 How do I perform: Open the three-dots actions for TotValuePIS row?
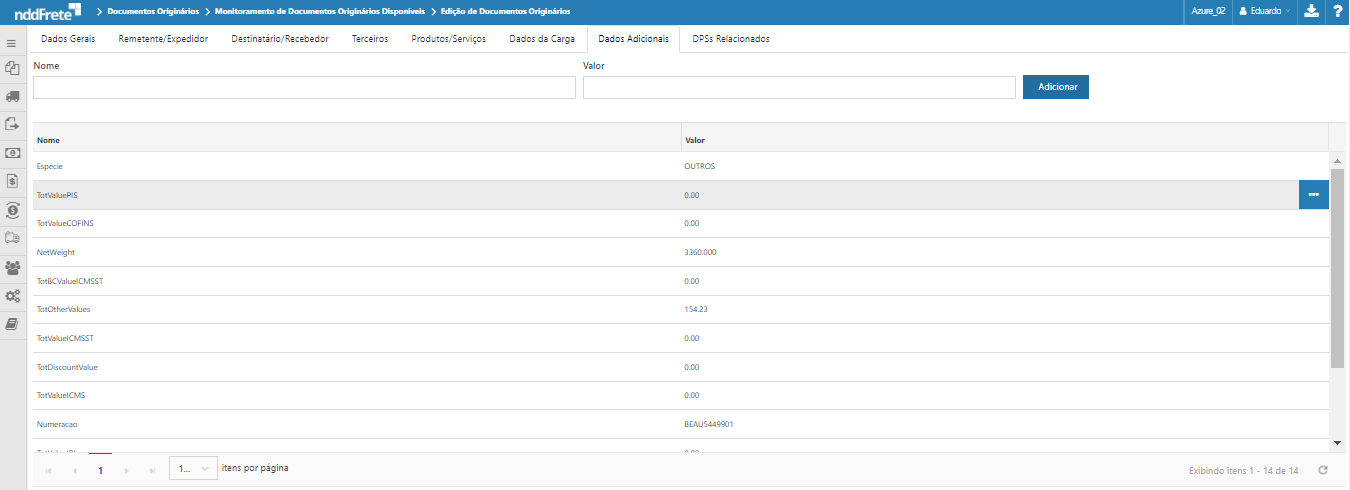(1313, 195)
